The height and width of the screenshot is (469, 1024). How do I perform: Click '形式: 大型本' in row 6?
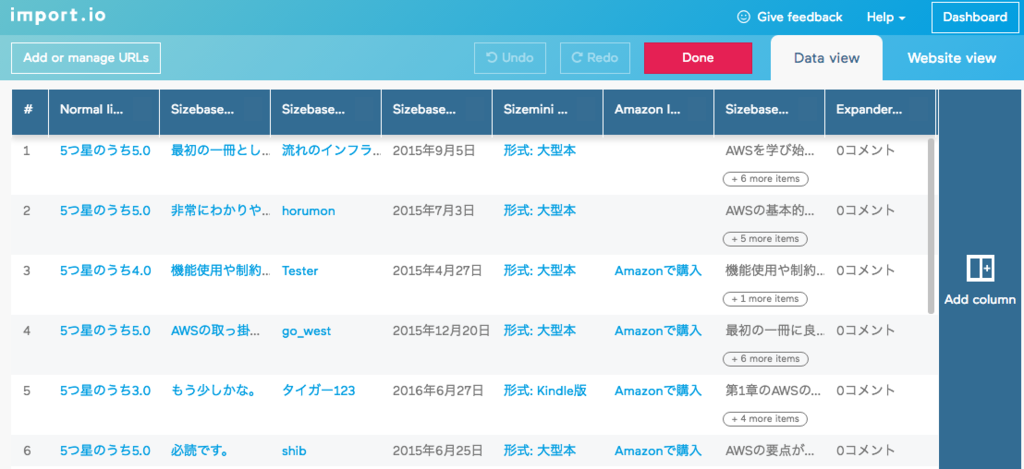pyautogui.click(x=539, y=451)
